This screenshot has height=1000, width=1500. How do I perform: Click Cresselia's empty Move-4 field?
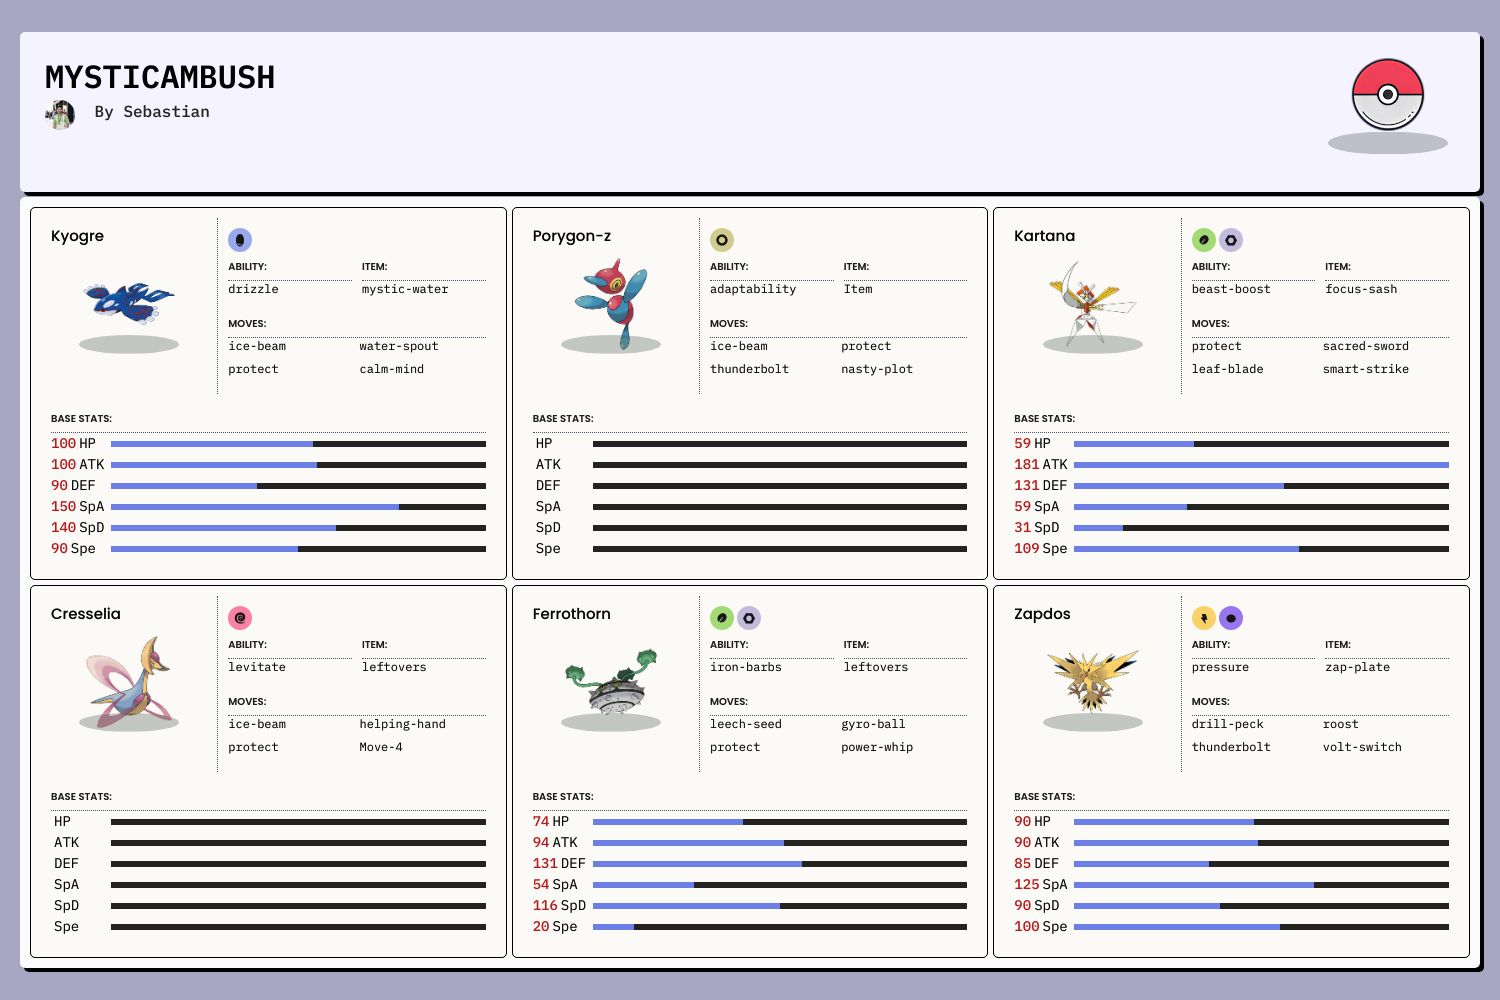[x=381, y=747]
